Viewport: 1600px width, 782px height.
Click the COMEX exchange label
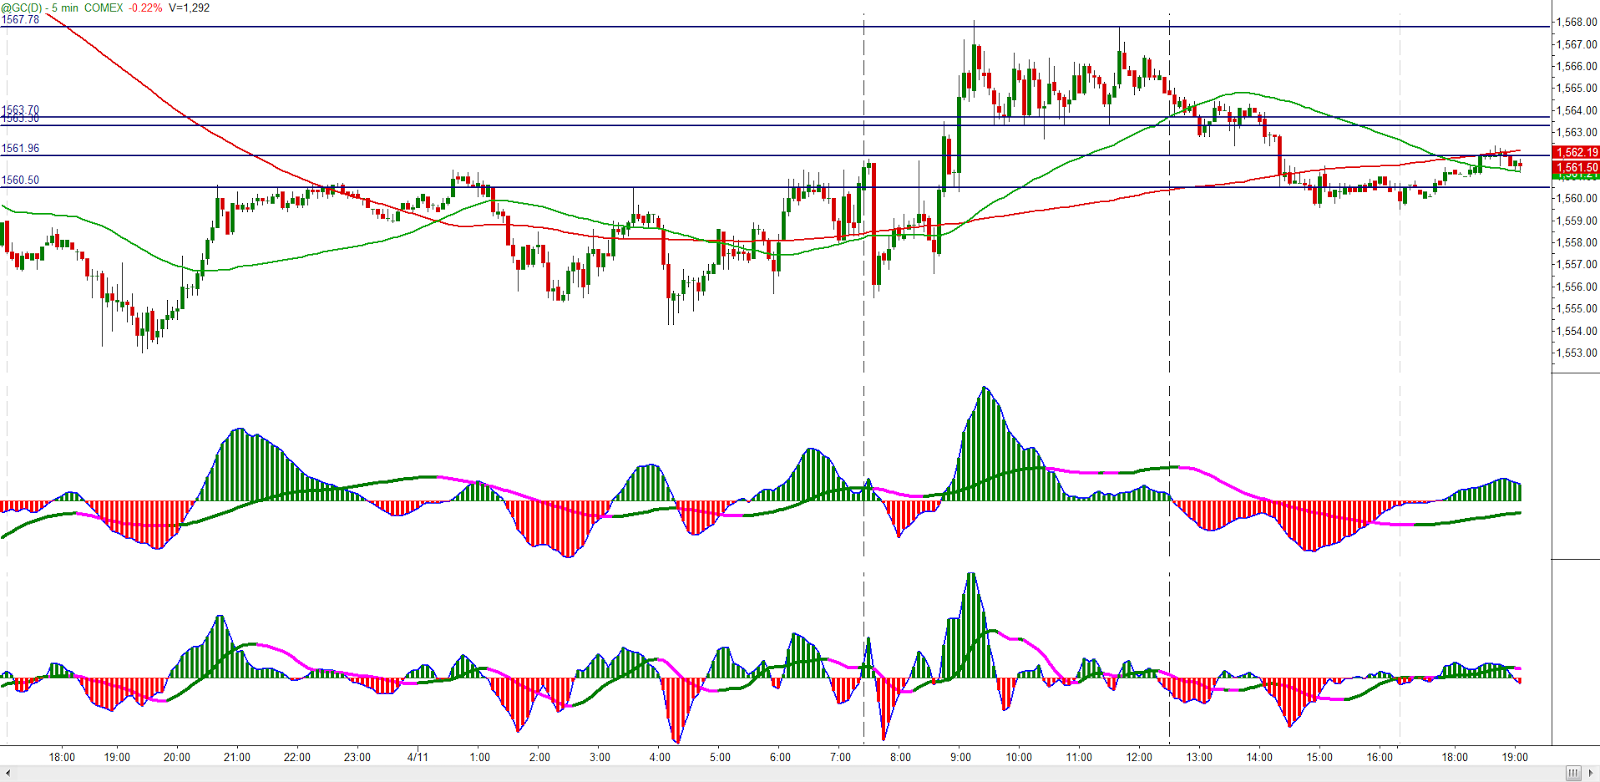[104, 7]
